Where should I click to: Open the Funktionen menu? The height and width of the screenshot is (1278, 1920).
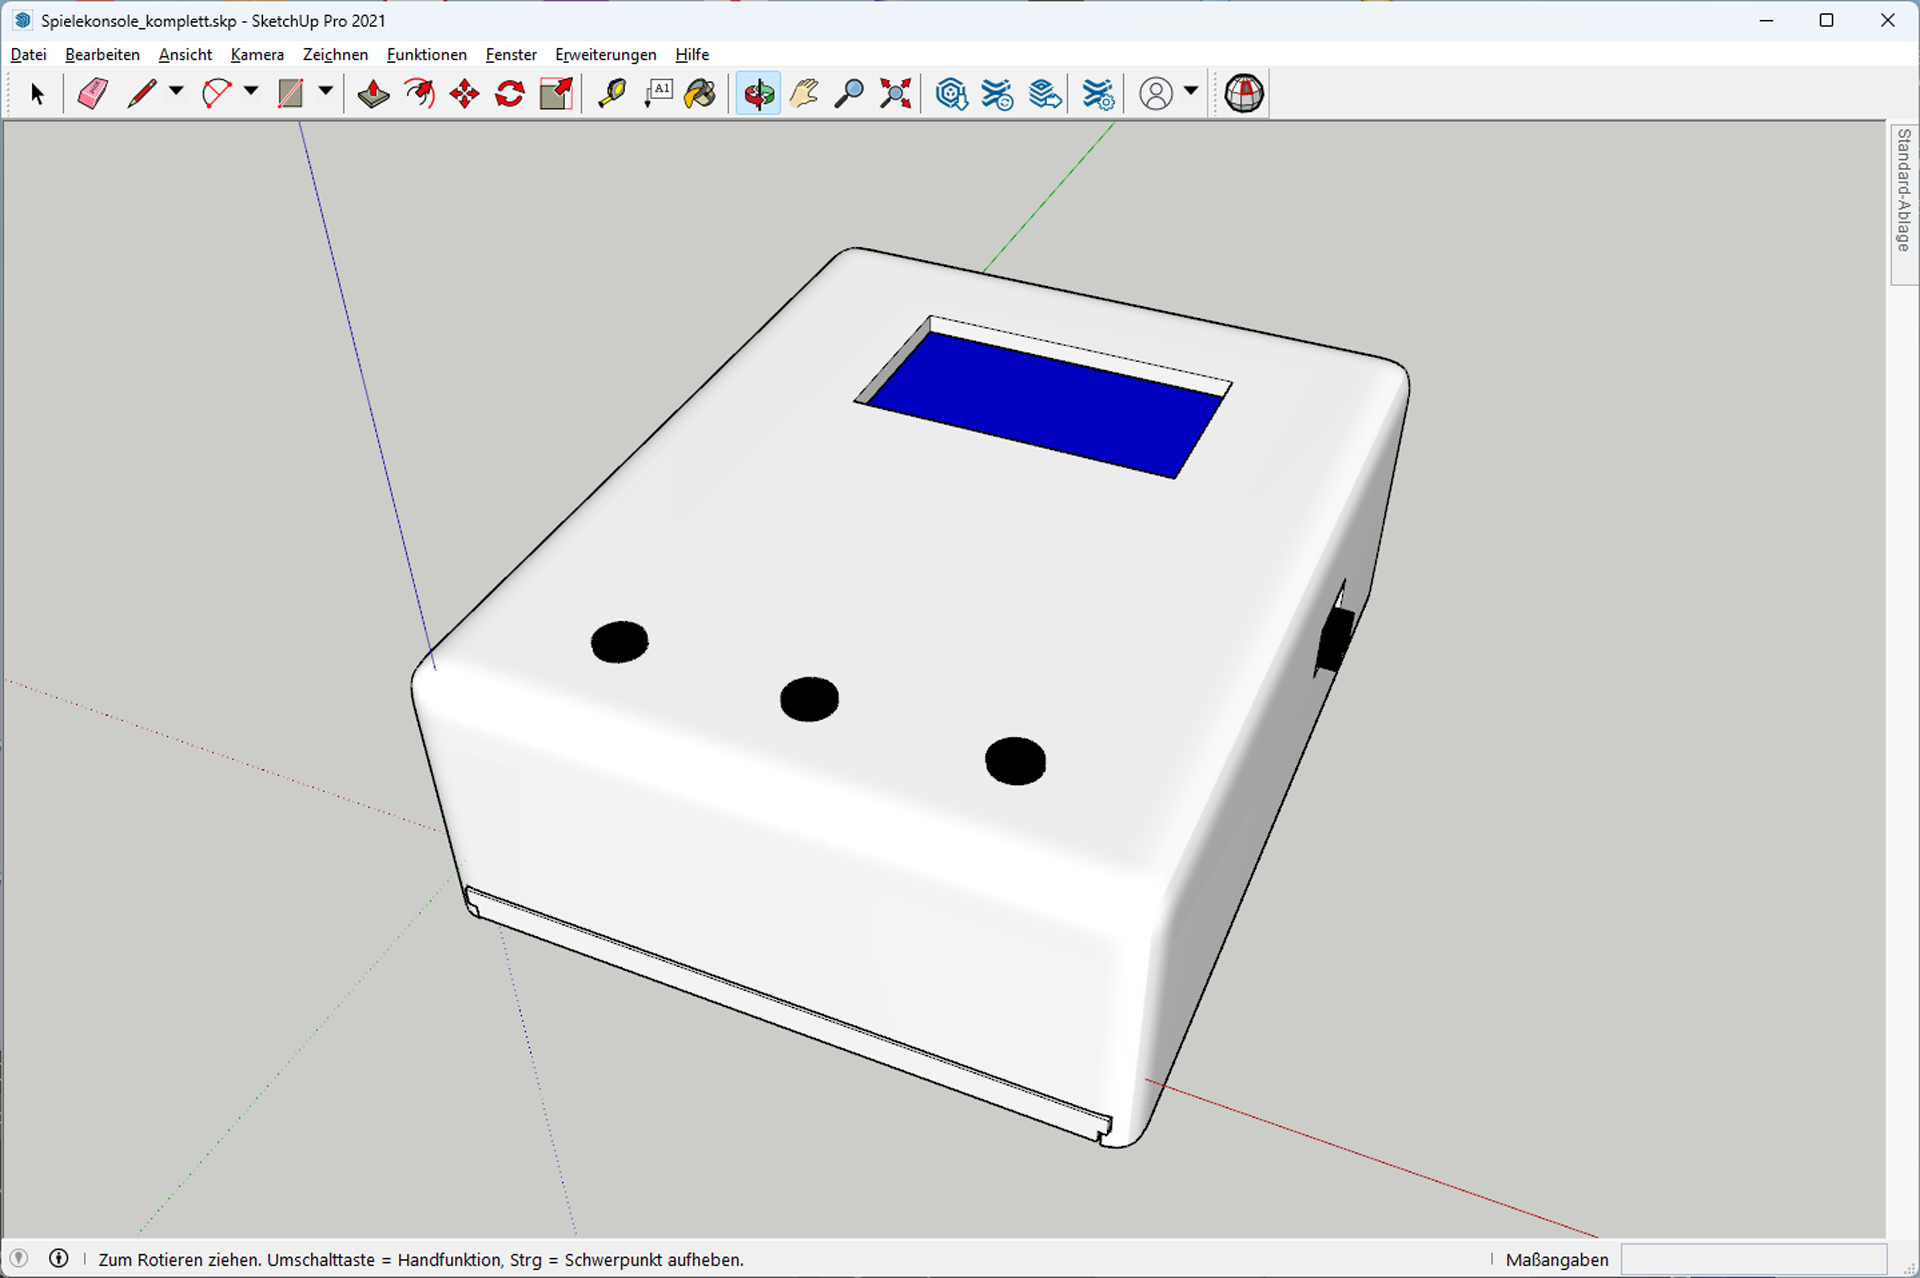click(x=426, y=55)
